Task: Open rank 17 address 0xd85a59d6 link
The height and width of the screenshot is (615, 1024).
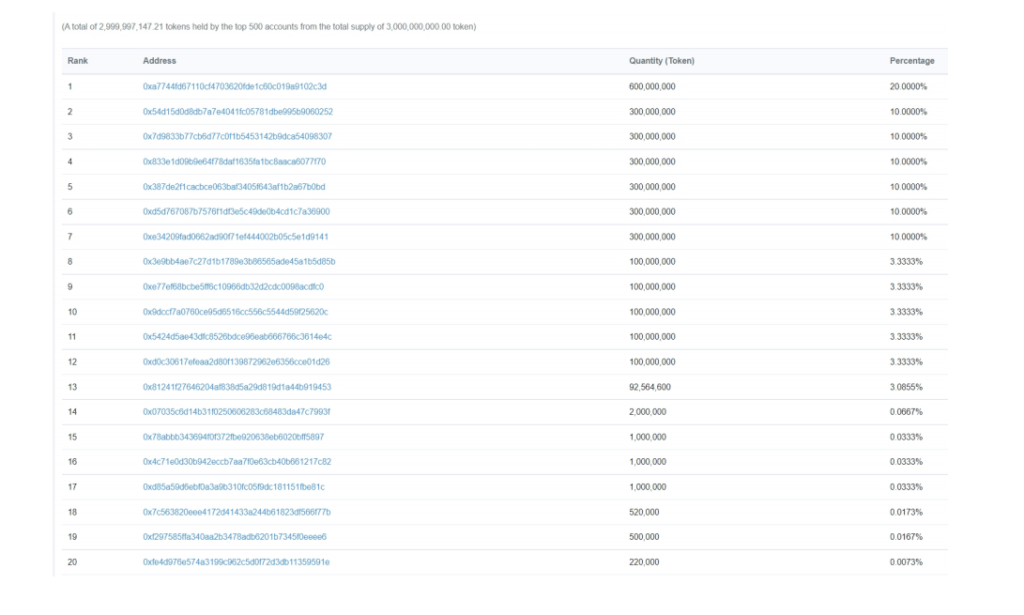Action: 234,487
